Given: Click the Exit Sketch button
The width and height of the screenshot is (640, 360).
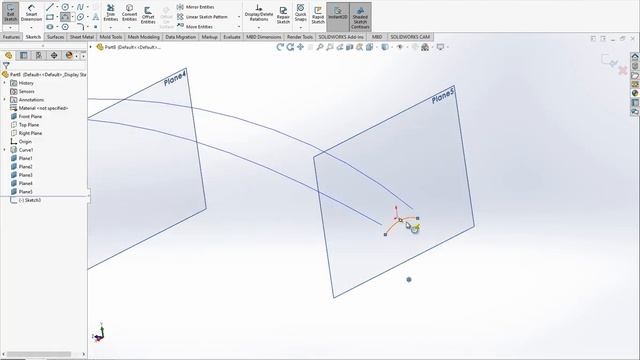Looking at the screenshot, I should click(10, 12).
